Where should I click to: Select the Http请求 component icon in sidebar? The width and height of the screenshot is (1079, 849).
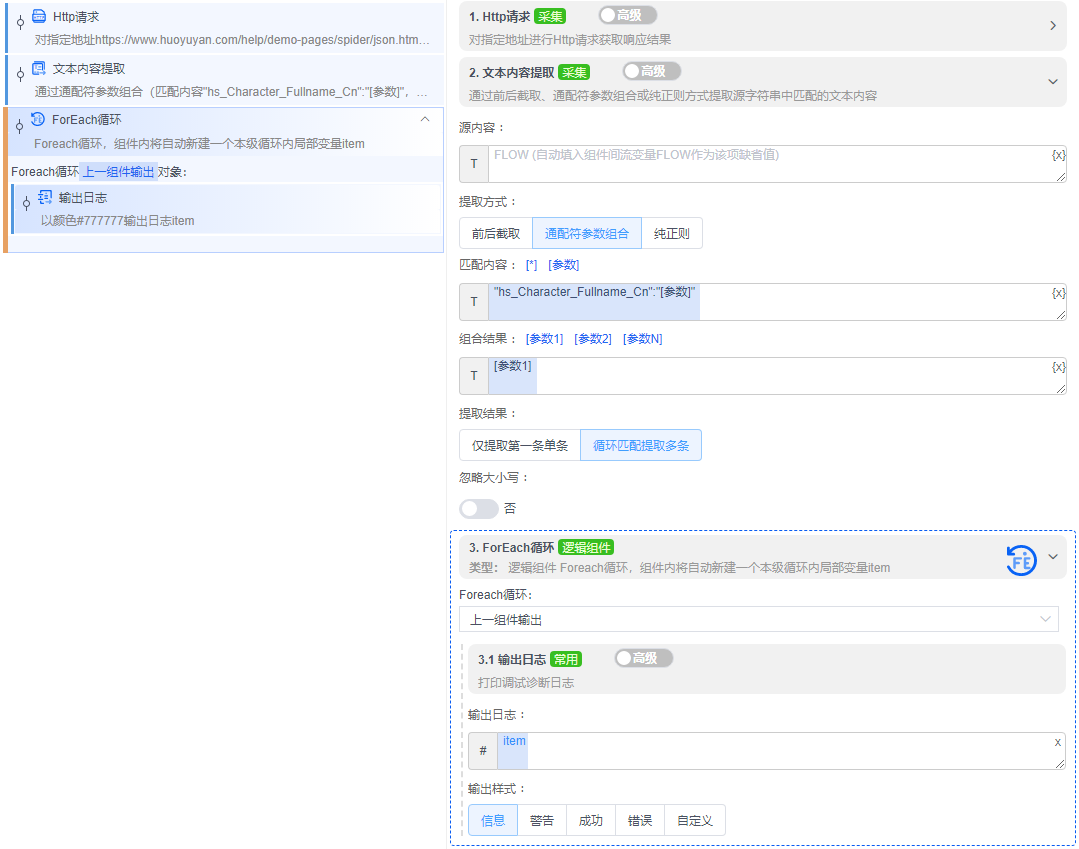(x=37, y=15)
